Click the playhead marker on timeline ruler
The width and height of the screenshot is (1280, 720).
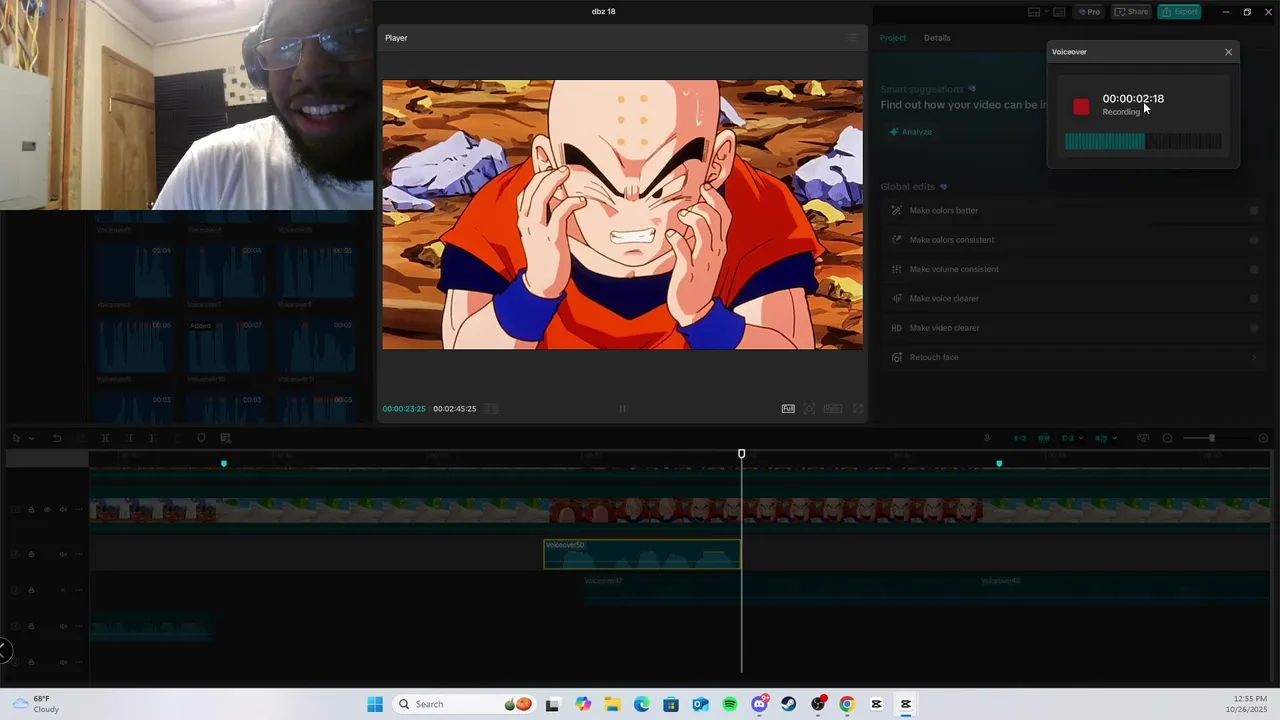[x=741, y=454]
